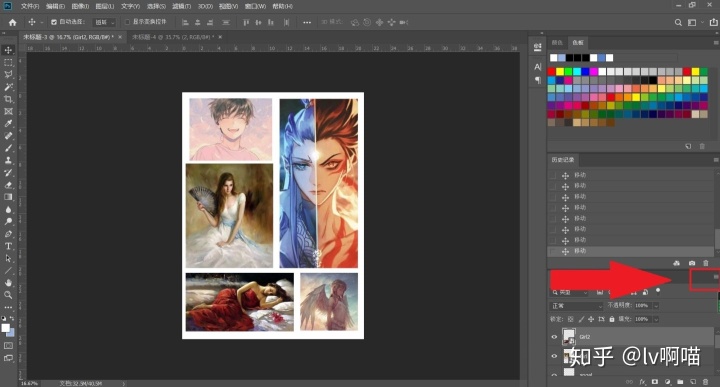Toggle the Auto-Select checkbox
The height and width of the screenshot is (387, 720).
click(54, 22)
